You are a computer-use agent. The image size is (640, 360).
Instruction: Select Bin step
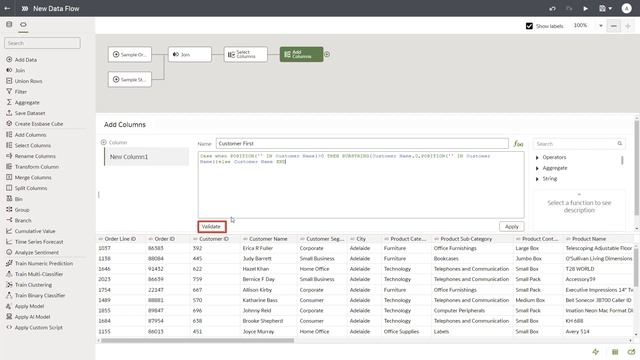[14, 199]
